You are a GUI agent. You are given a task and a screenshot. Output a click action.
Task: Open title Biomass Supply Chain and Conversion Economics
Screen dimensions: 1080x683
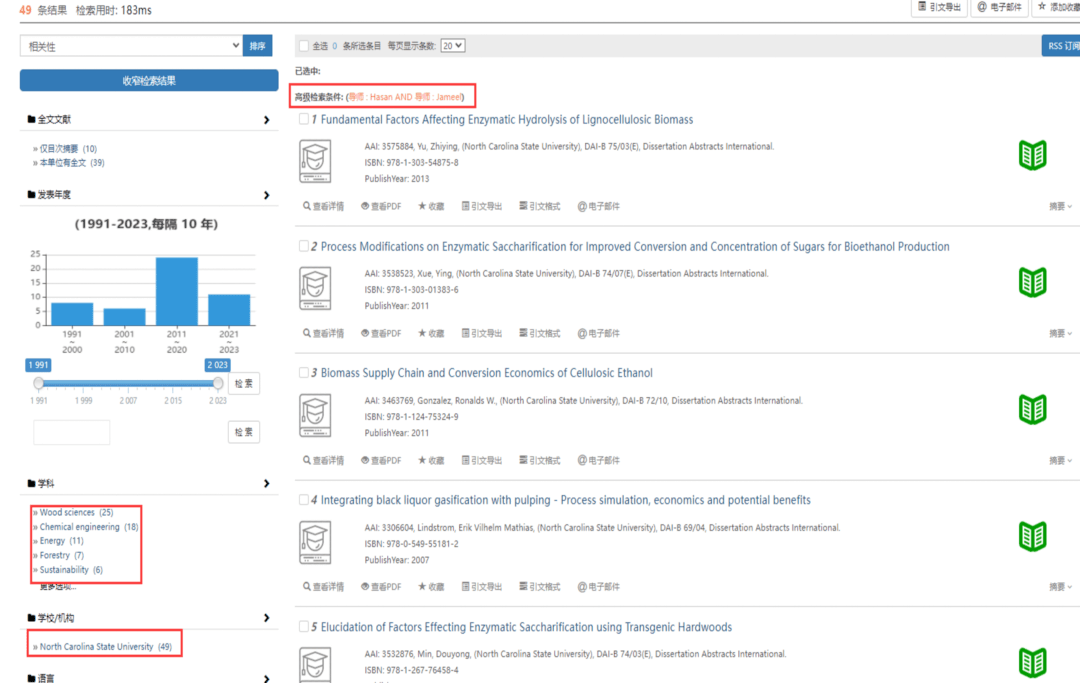tap(486, 372)
